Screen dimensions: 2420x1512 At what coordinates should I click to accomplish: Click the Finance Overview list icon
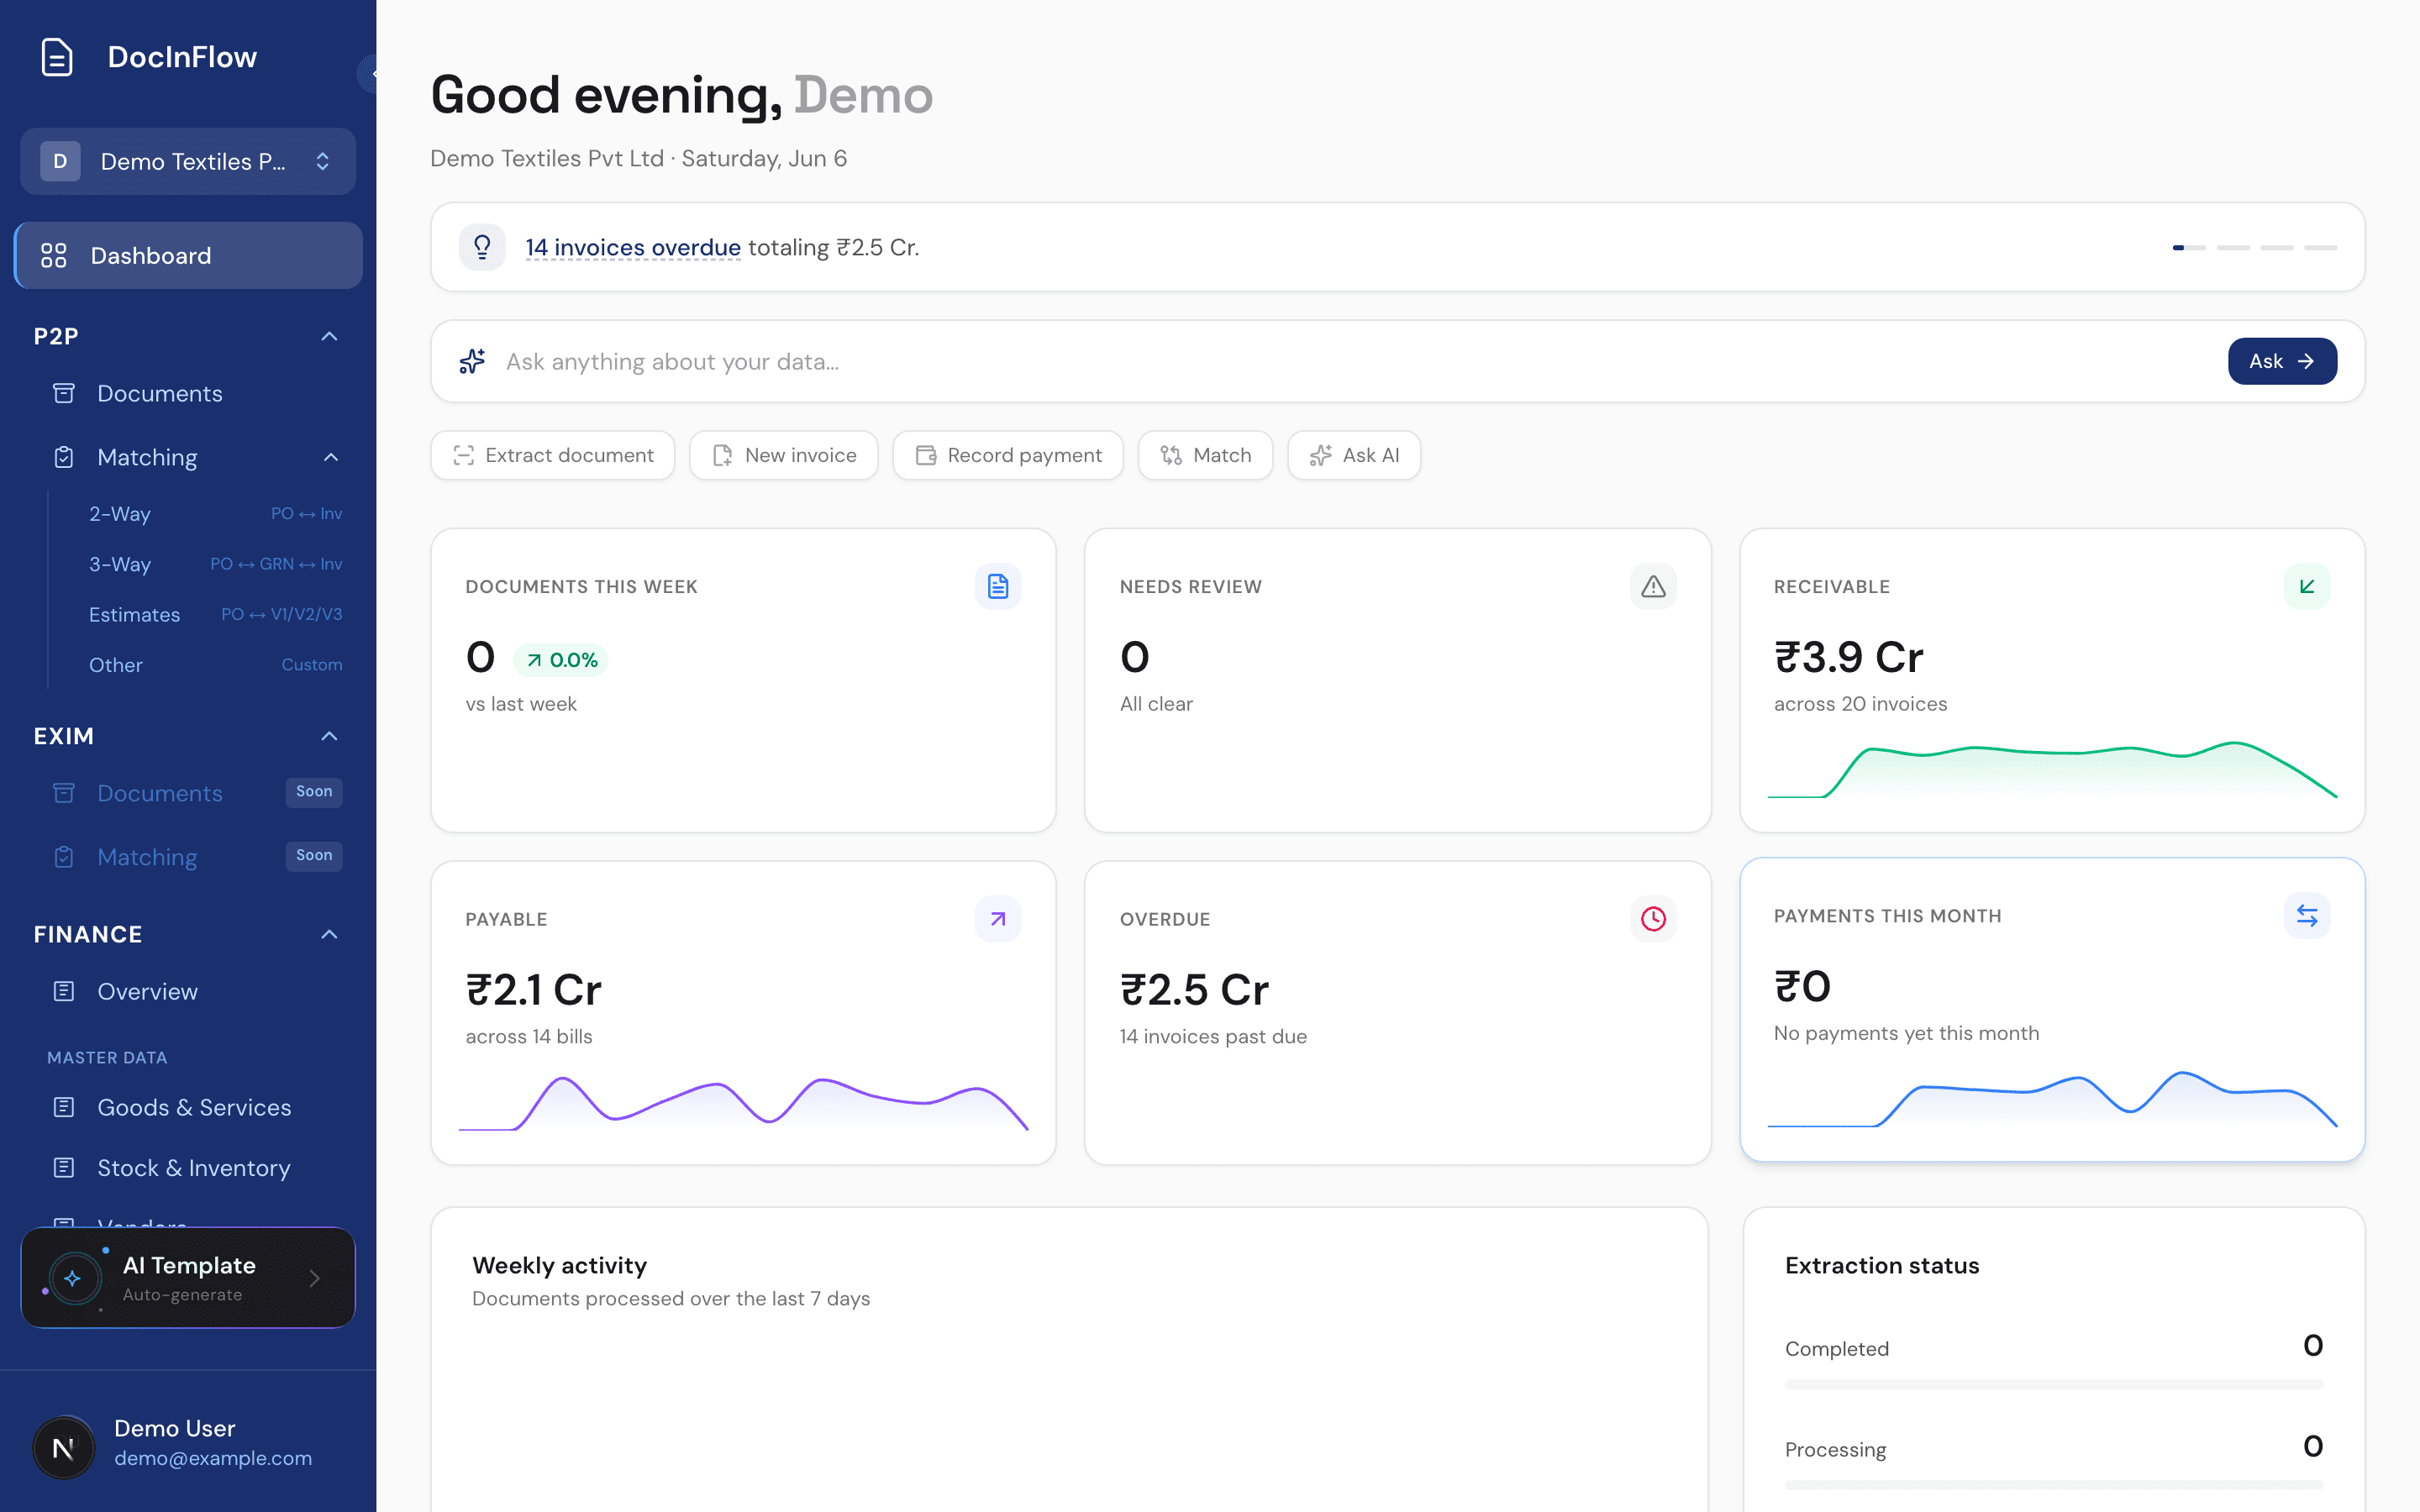coord(64,991)
